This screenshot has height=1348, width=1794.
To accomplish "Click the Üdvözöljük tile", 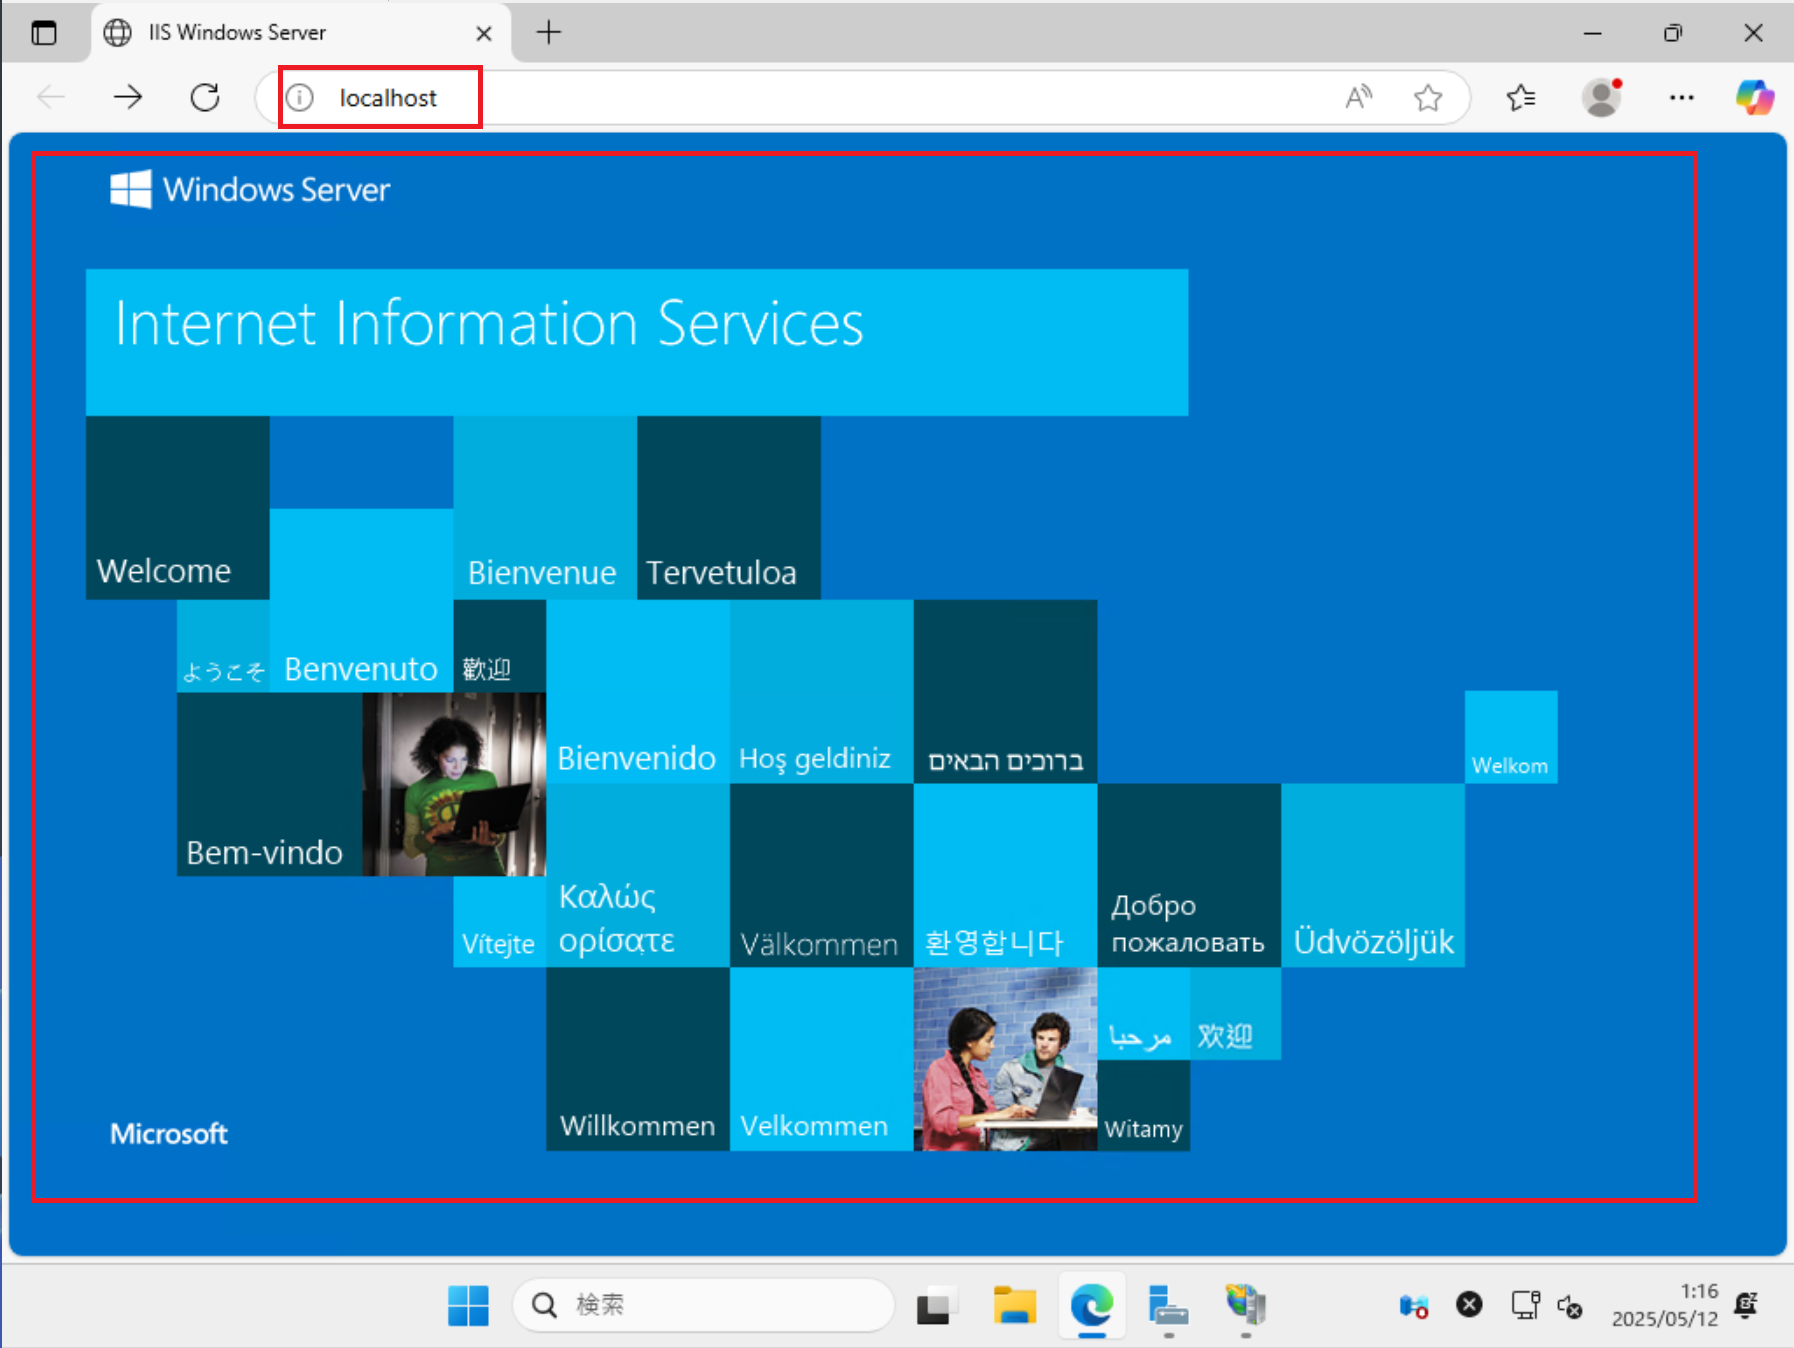I will 1373,876.
